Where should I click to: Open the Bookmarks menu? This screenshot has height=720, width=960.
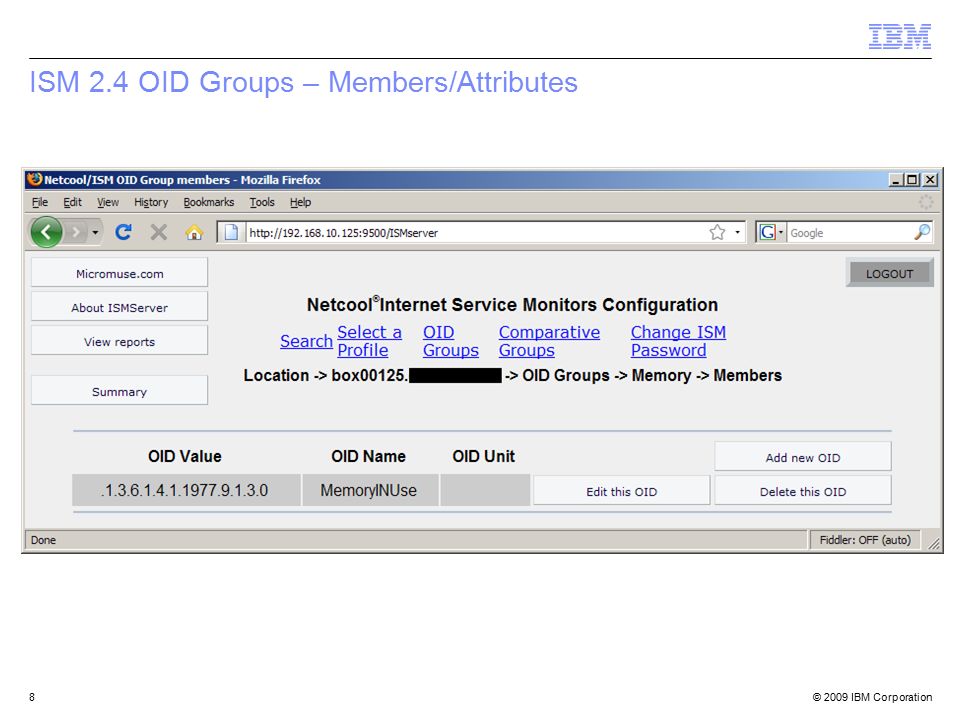pos(209,202)
